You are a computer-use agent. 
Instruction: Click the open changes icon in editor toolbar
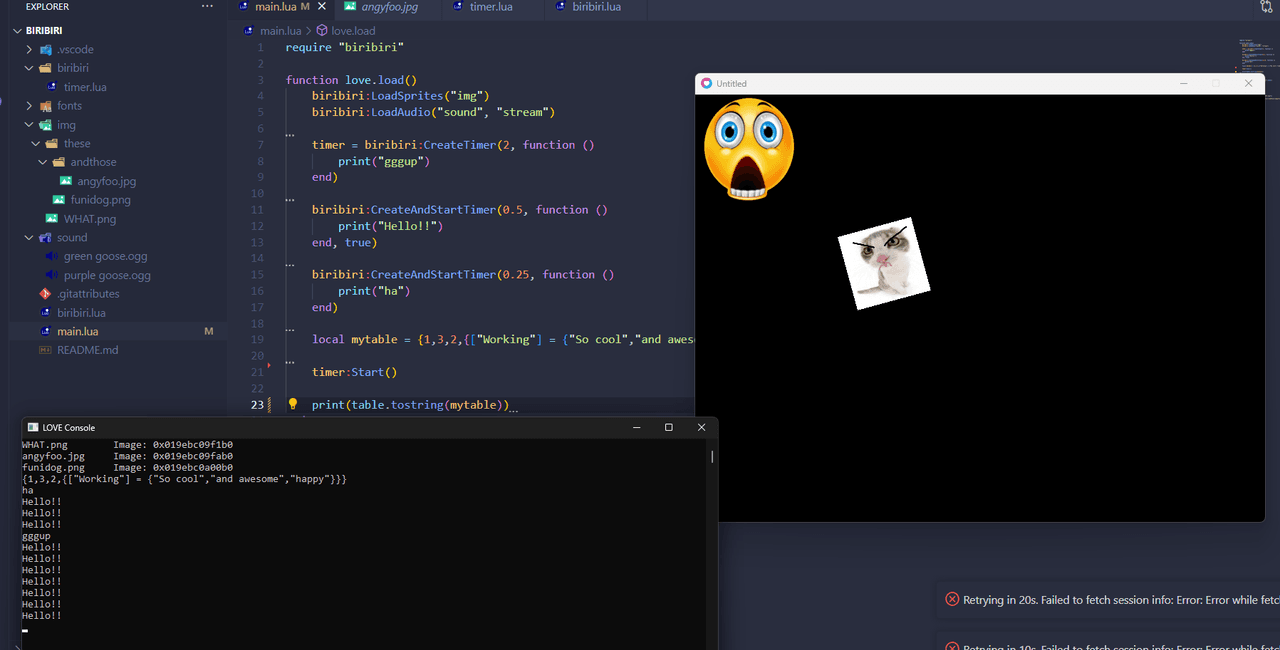pyautogui.click(x=1266, y=7)
